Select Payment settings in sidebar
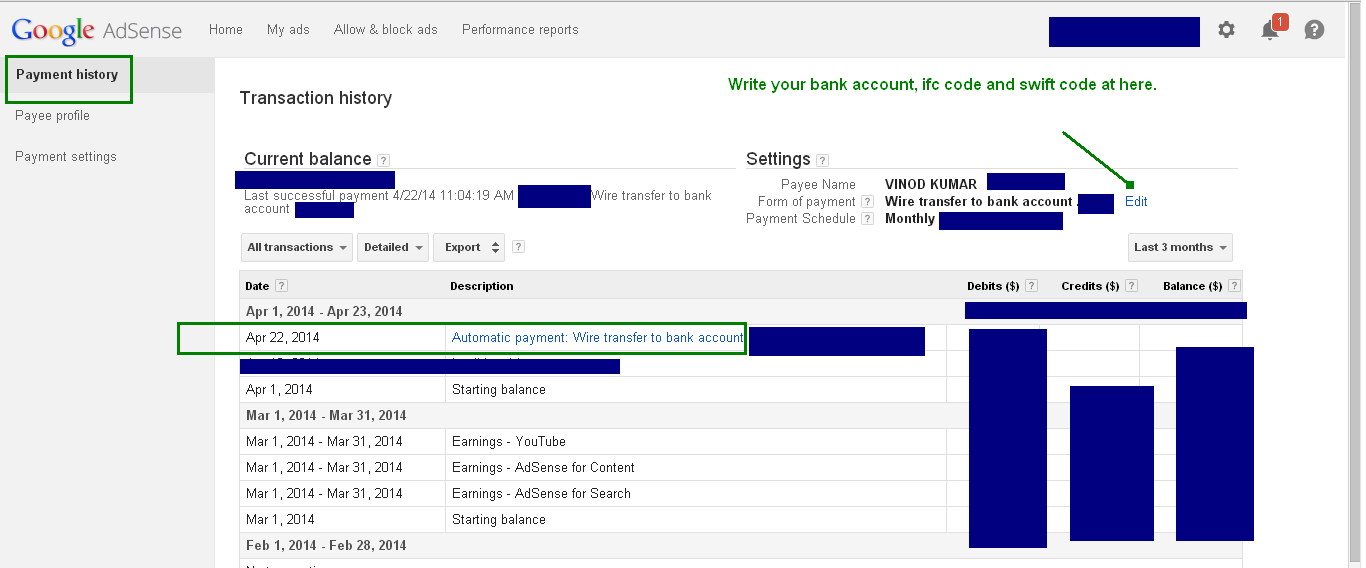The width and height of the screenshot is (1366, 568). [66, 157]
